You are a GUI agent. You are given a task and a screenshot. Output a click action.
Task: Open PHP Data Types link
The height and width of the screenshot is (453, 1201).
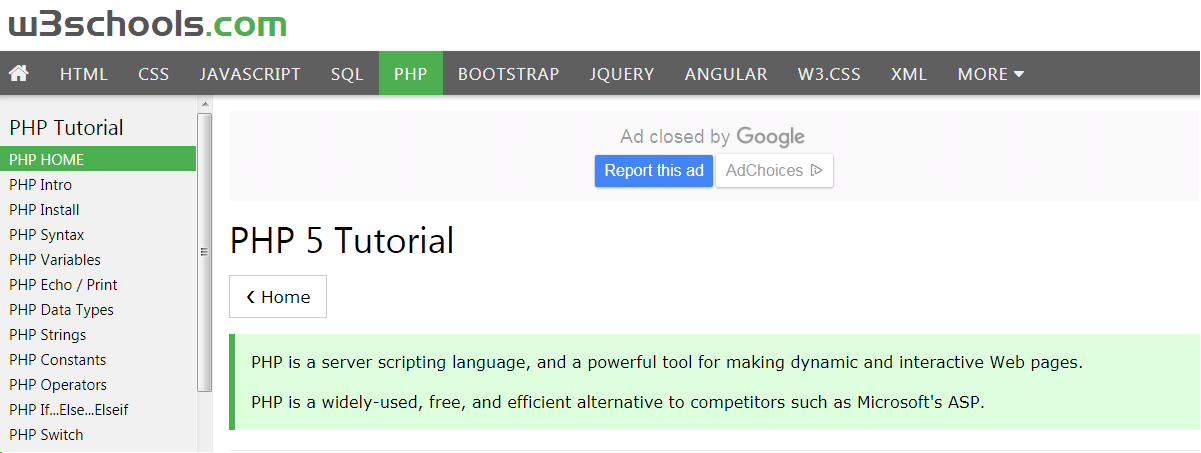(x=98, y=309)
